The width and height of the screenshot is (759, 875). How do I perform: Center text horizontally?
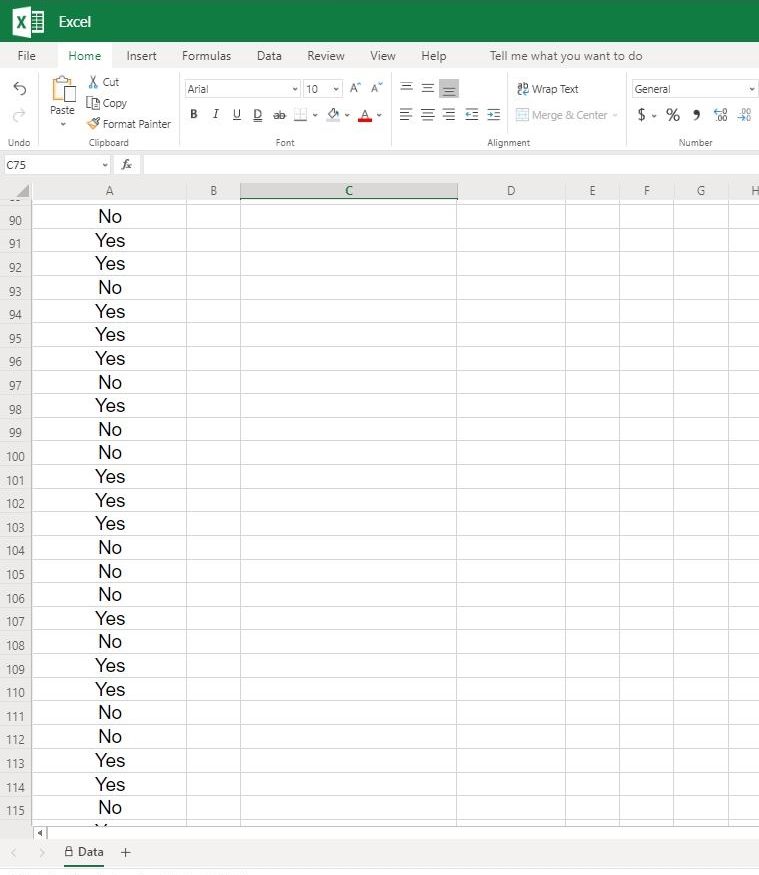427,115
